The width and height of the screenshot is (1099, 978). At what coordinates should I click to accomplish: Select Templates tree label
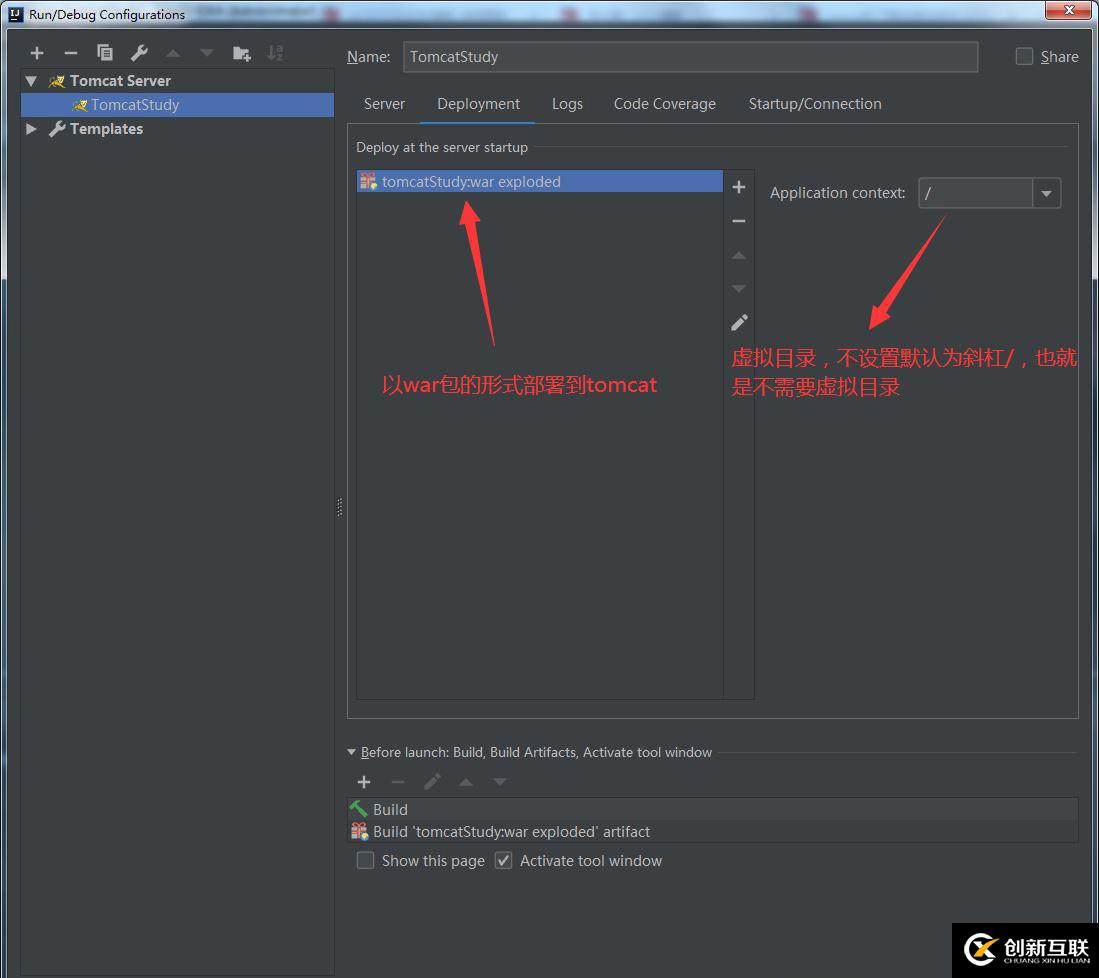pyautogui.click(x=106, y=128)
